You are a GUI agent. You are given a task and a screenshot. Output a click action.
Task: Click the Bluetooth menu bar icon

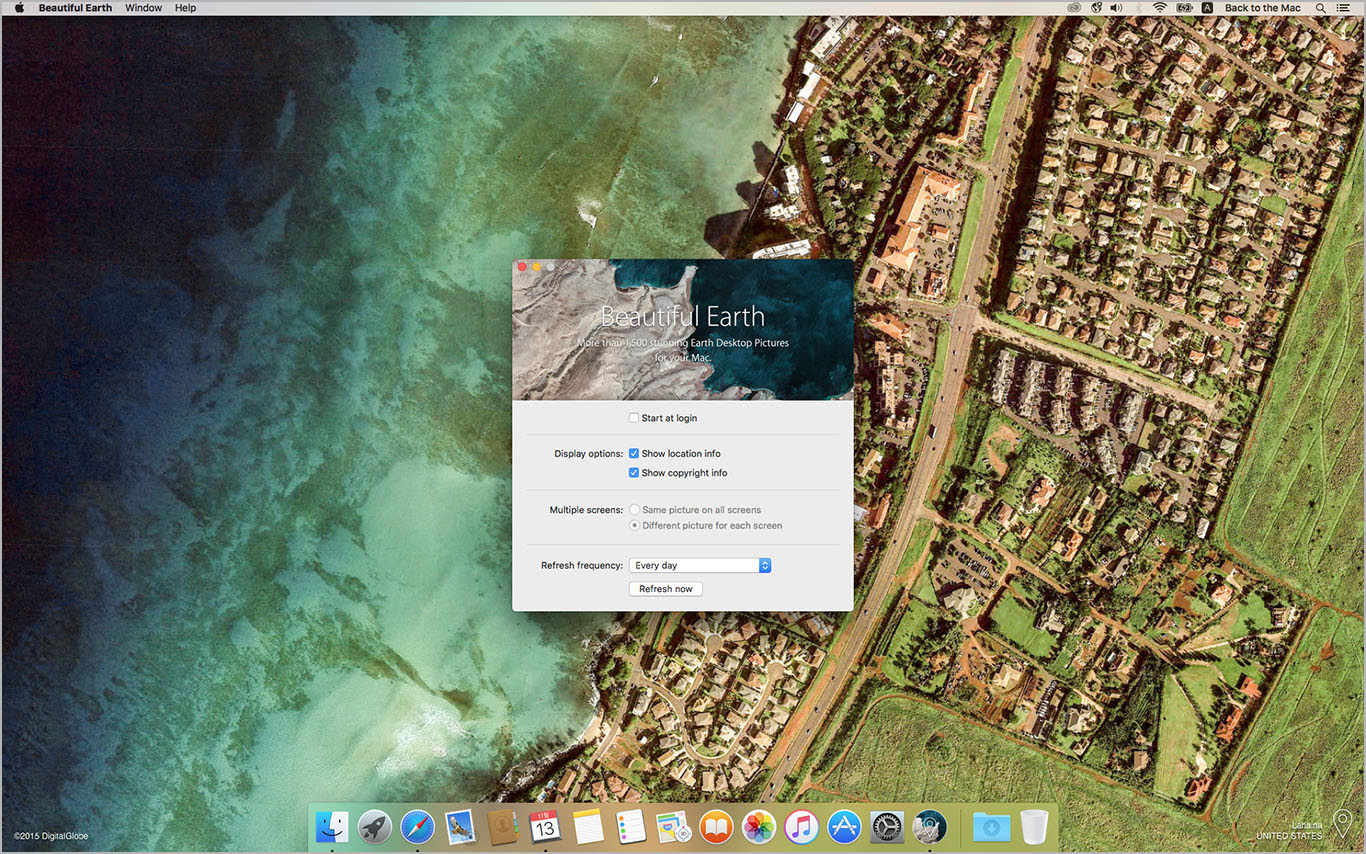click(x=1138, y=8)
